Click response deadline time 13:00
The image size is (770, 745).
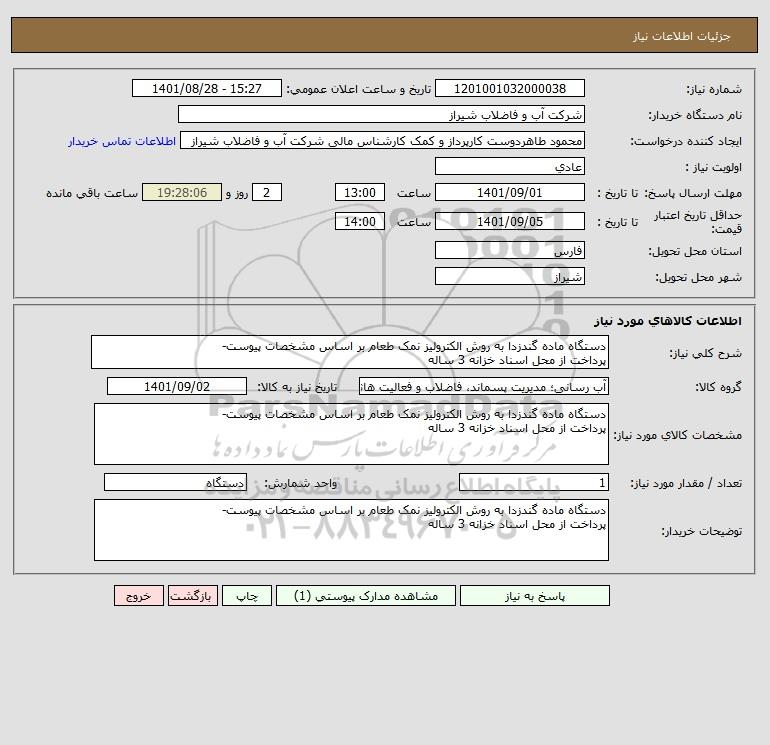pos(359,193)
